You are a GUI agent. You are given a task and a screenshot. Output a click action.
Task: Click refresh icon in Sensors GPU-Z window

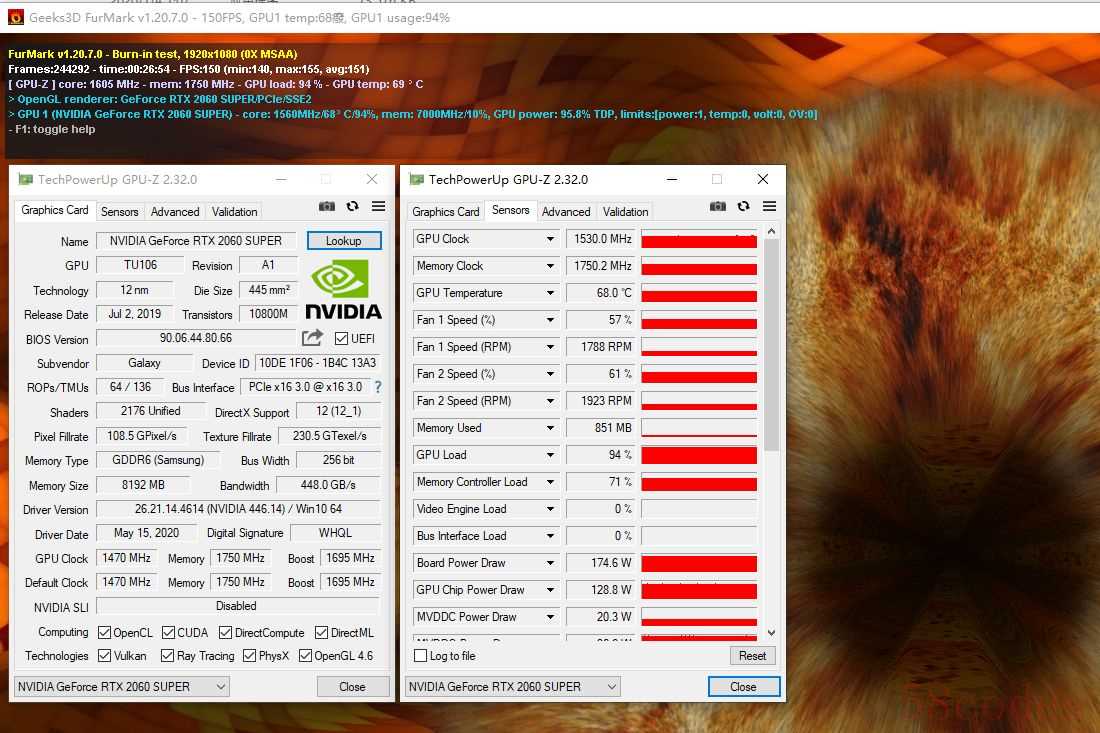coord(744,206)
